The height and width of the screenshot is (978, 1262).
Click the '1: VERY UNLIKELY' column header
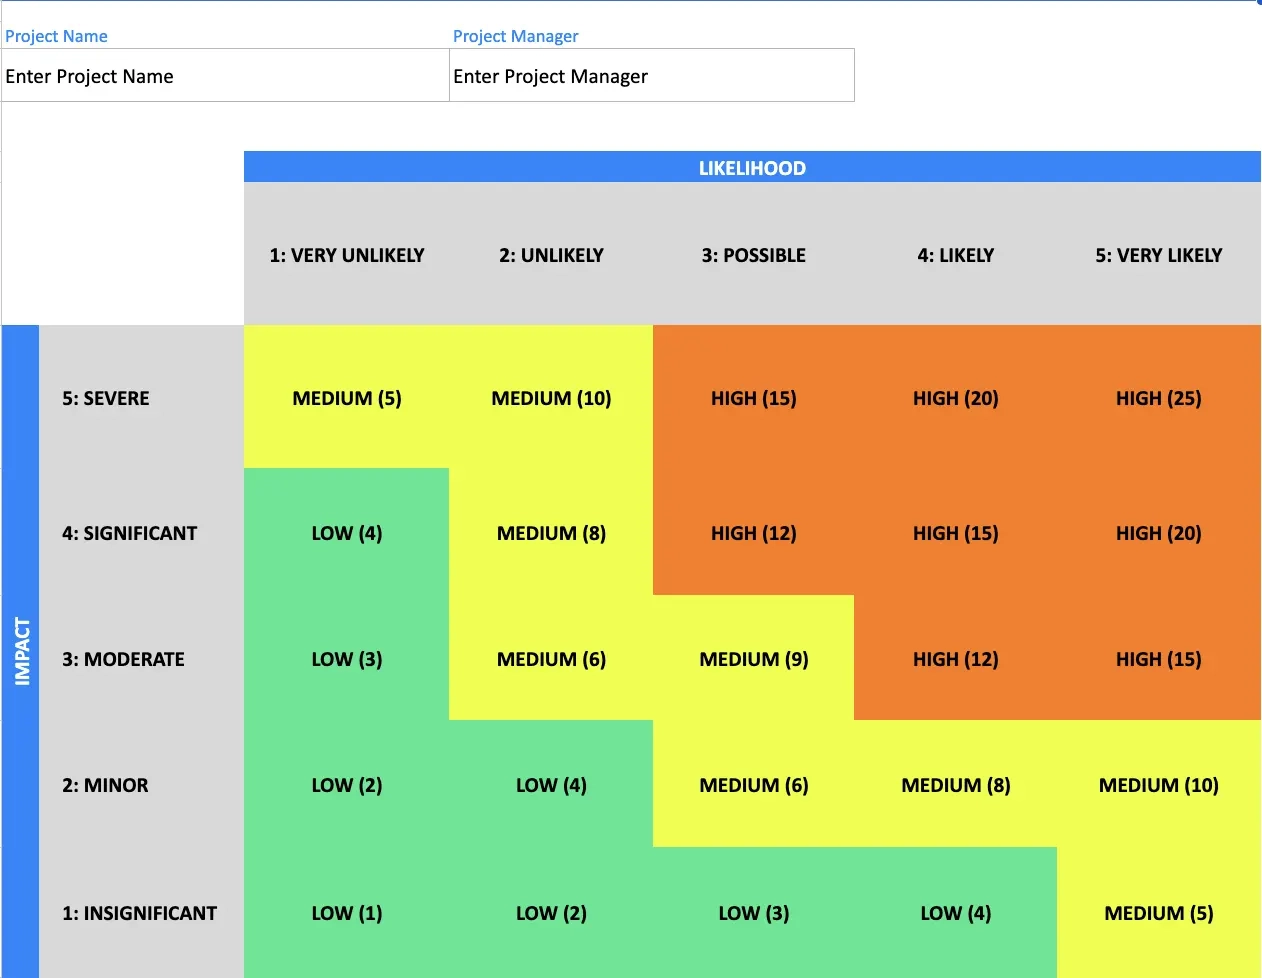point(347,255)
